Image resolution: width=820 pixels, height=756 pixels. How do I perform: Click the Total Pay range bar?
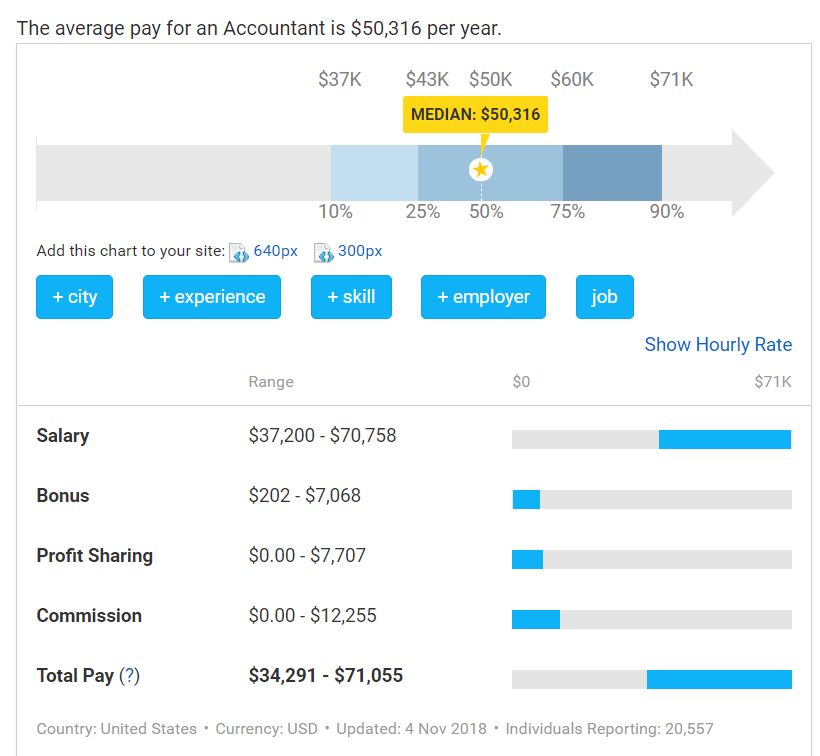point(719,679)
